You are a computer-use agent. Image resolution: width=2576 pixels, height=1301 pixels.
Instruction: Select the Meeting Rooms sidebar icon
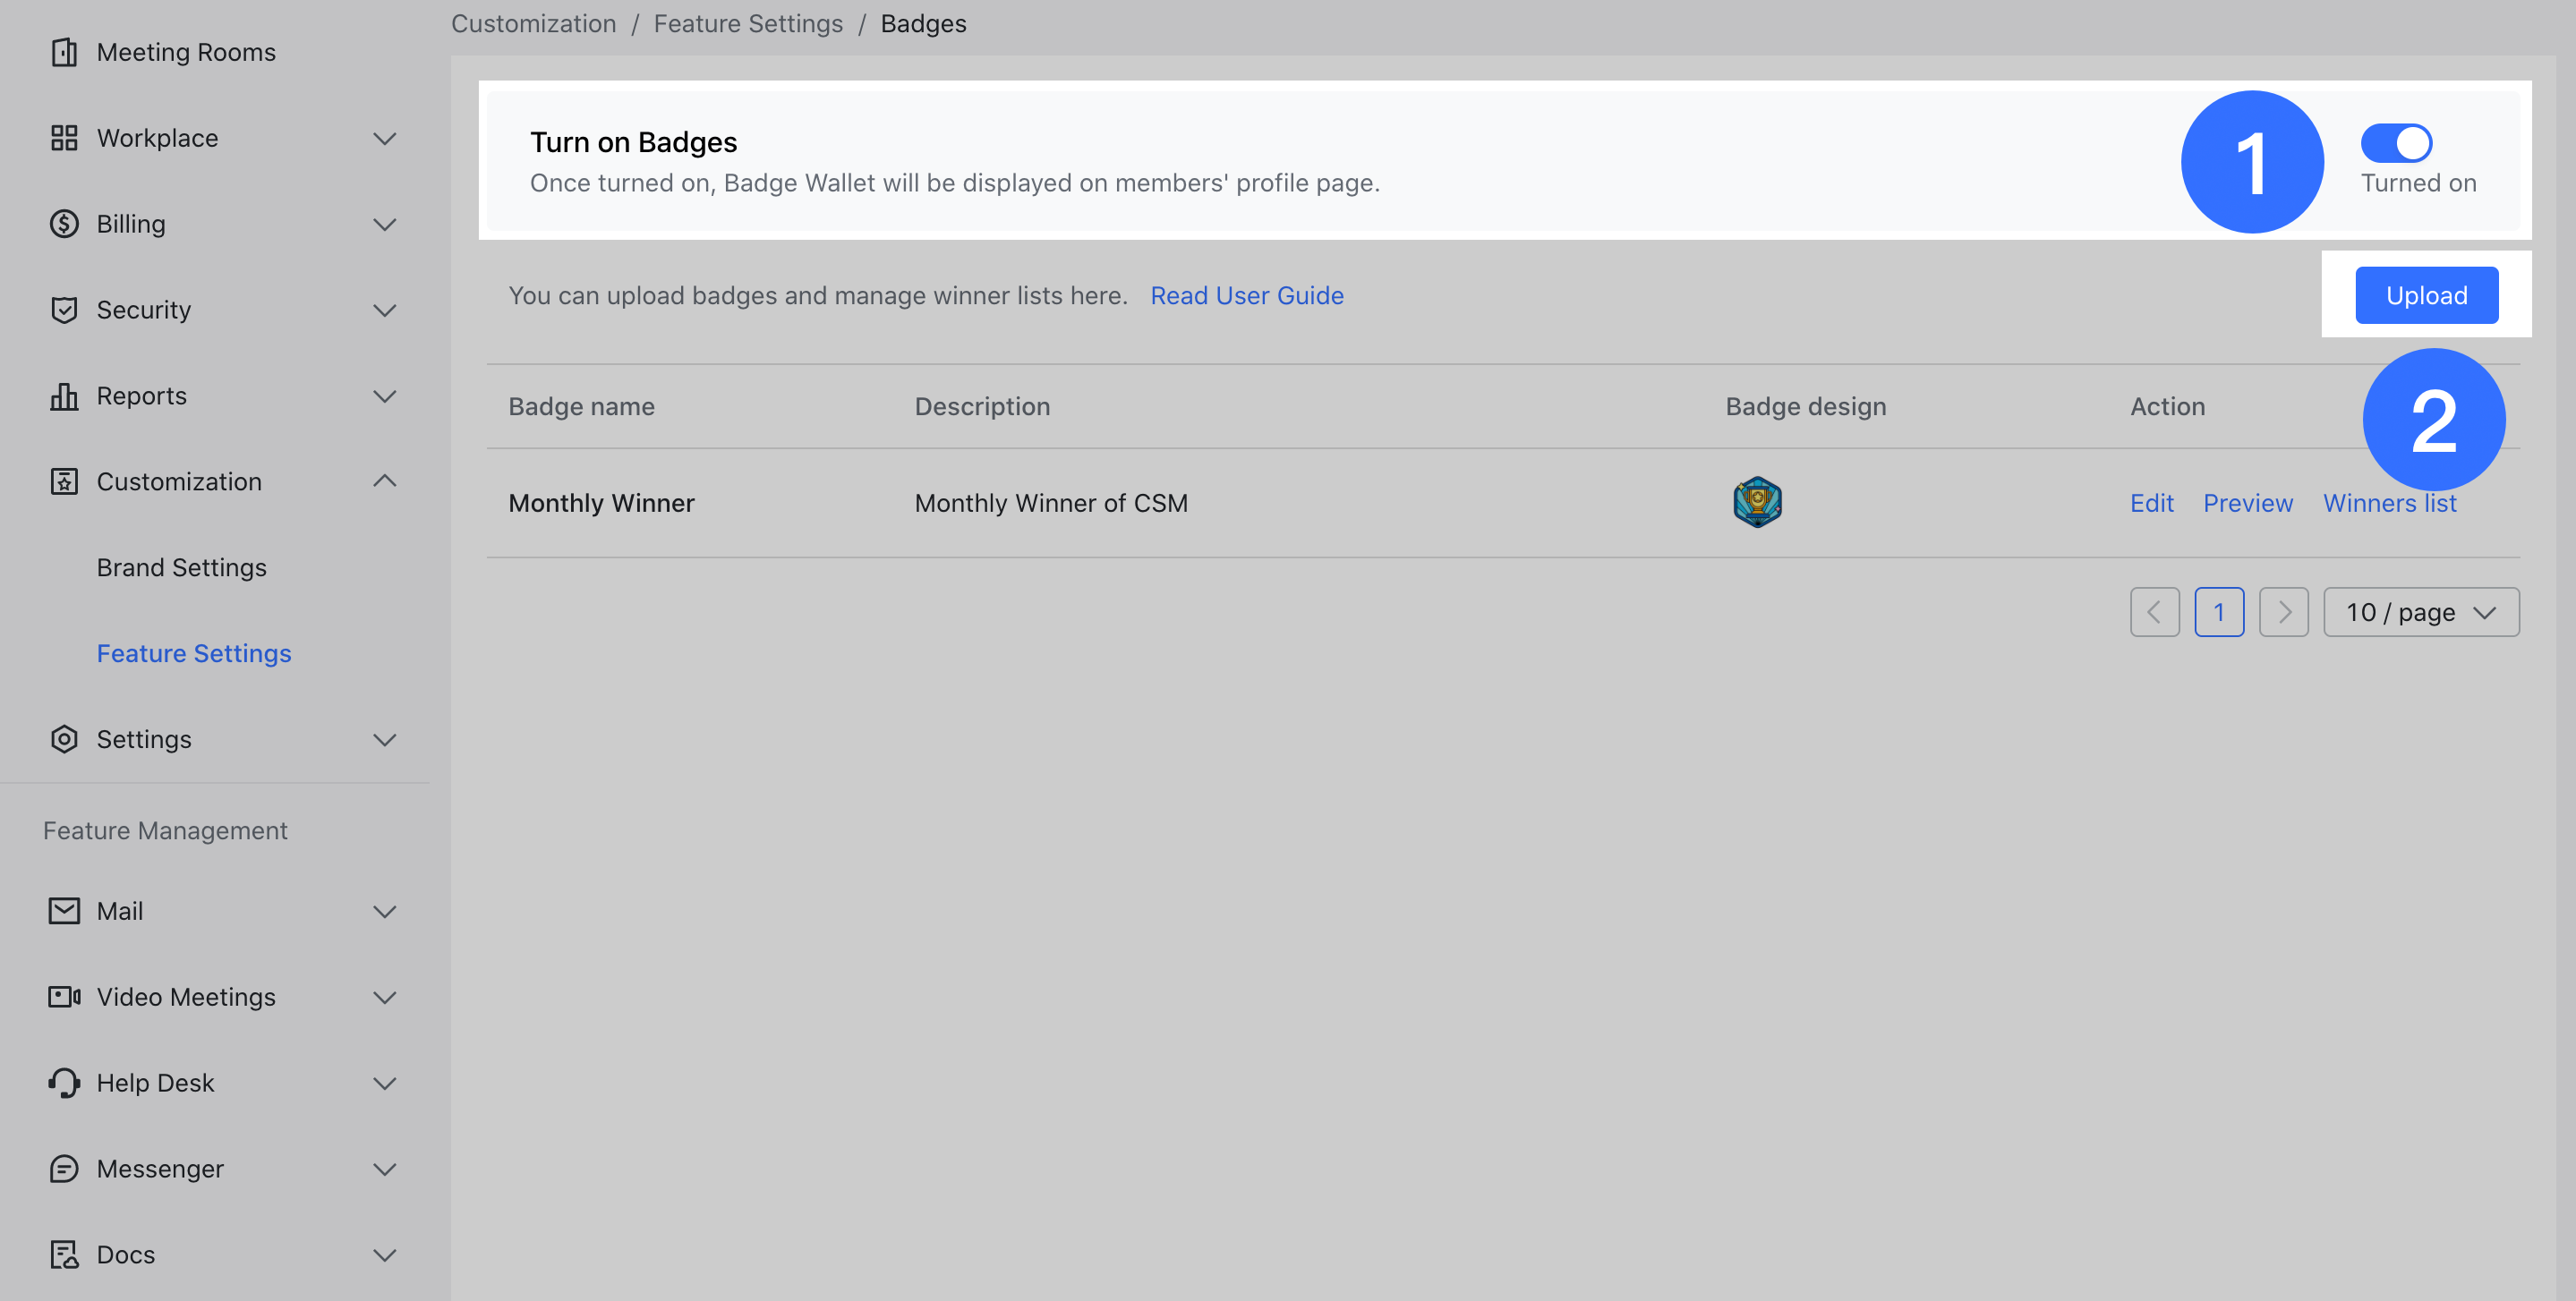(x=64, y=51)
